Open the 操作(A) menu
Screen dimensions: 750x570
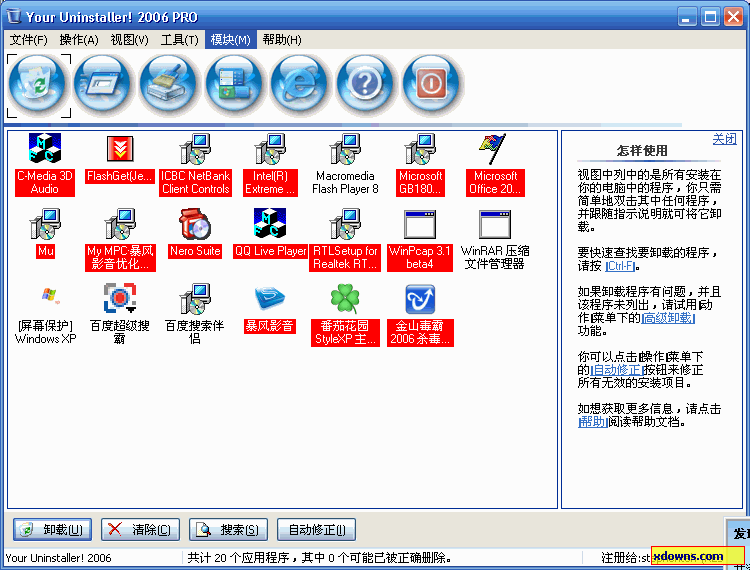[x=79, y=40]
